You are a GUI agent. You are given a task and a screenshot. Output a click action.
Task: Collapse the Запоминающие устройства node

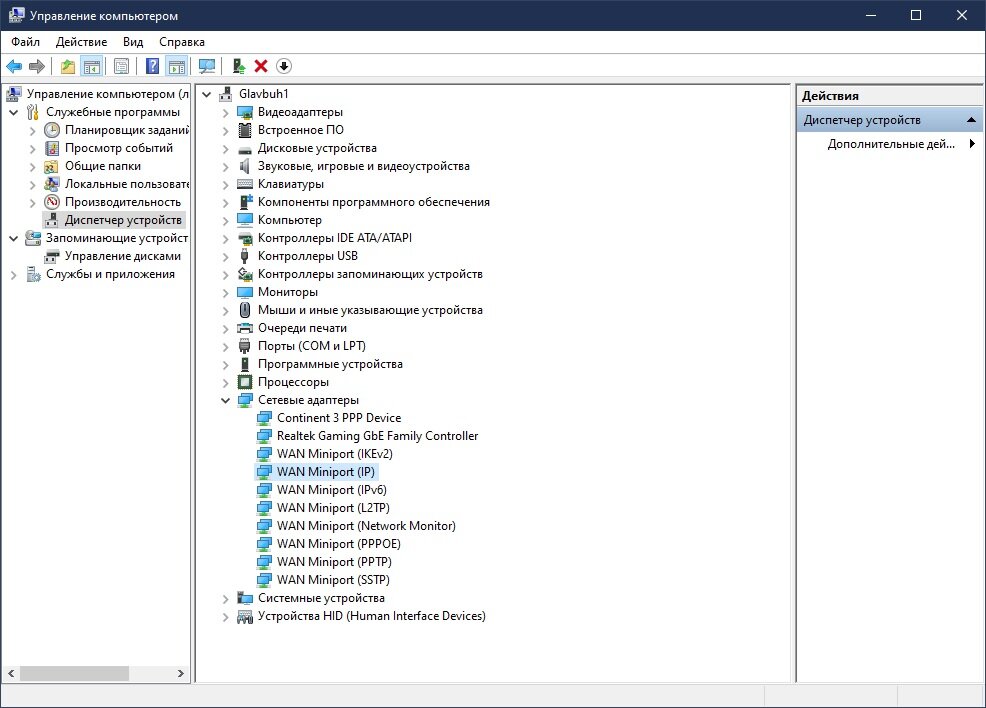pyautogui.click(x=13, y=239)
